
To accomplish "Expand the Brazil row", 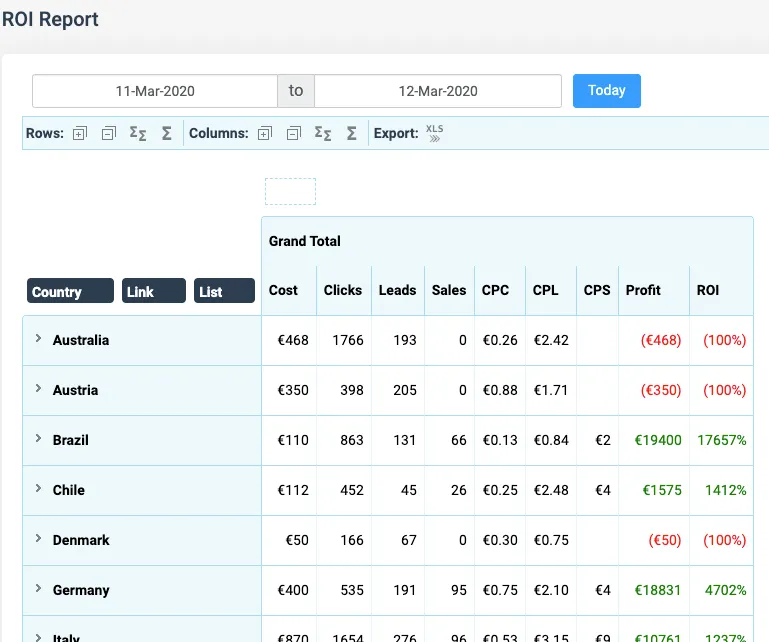I will click(x=38, y=438).
